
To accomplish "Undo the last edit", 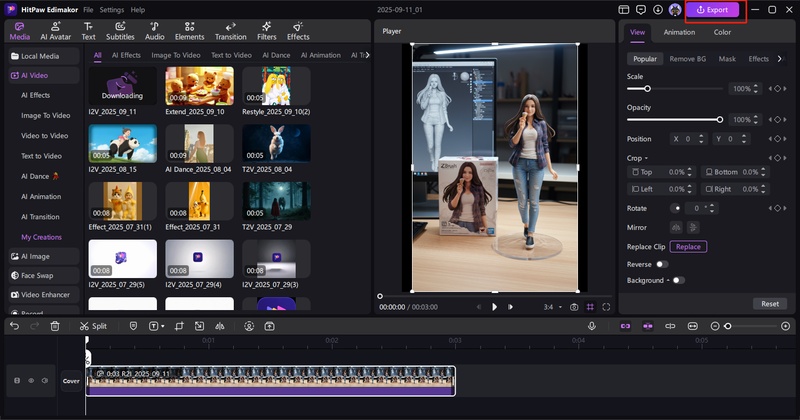I will 14,326.
